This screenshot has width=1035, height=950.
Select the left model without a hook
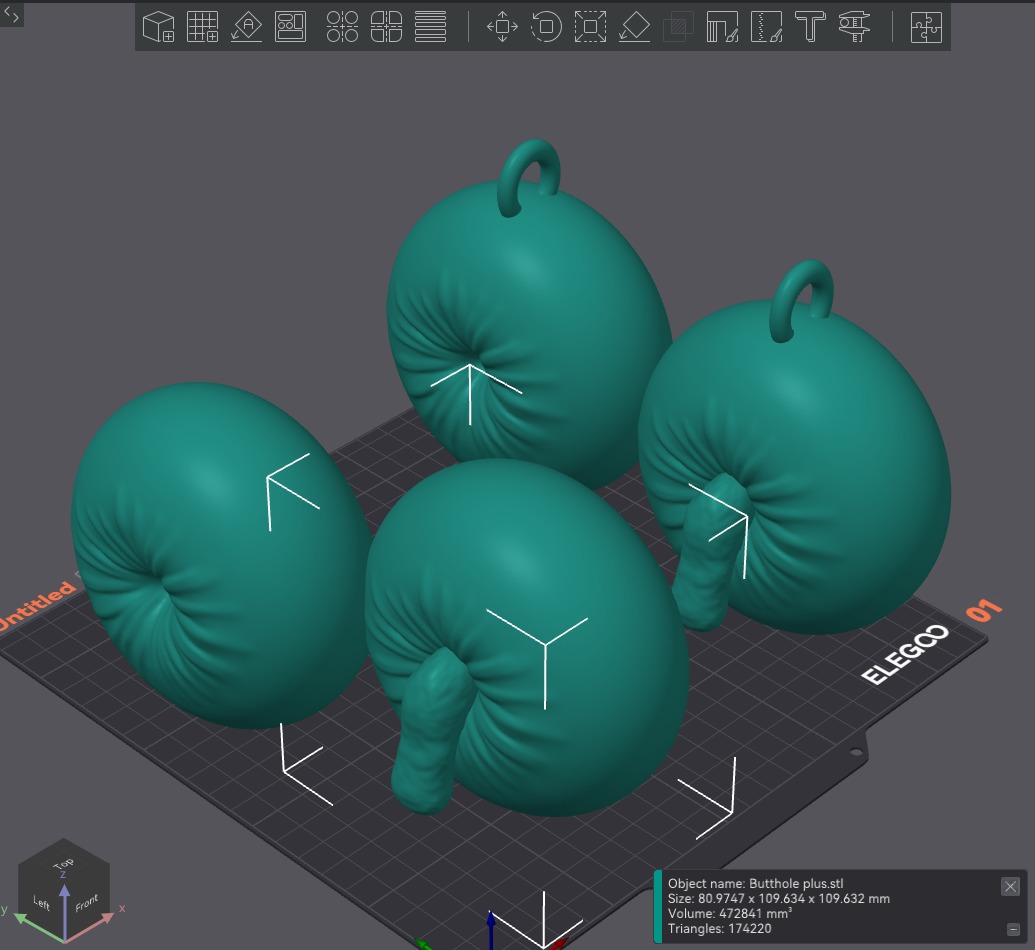(x=218, y=555)
